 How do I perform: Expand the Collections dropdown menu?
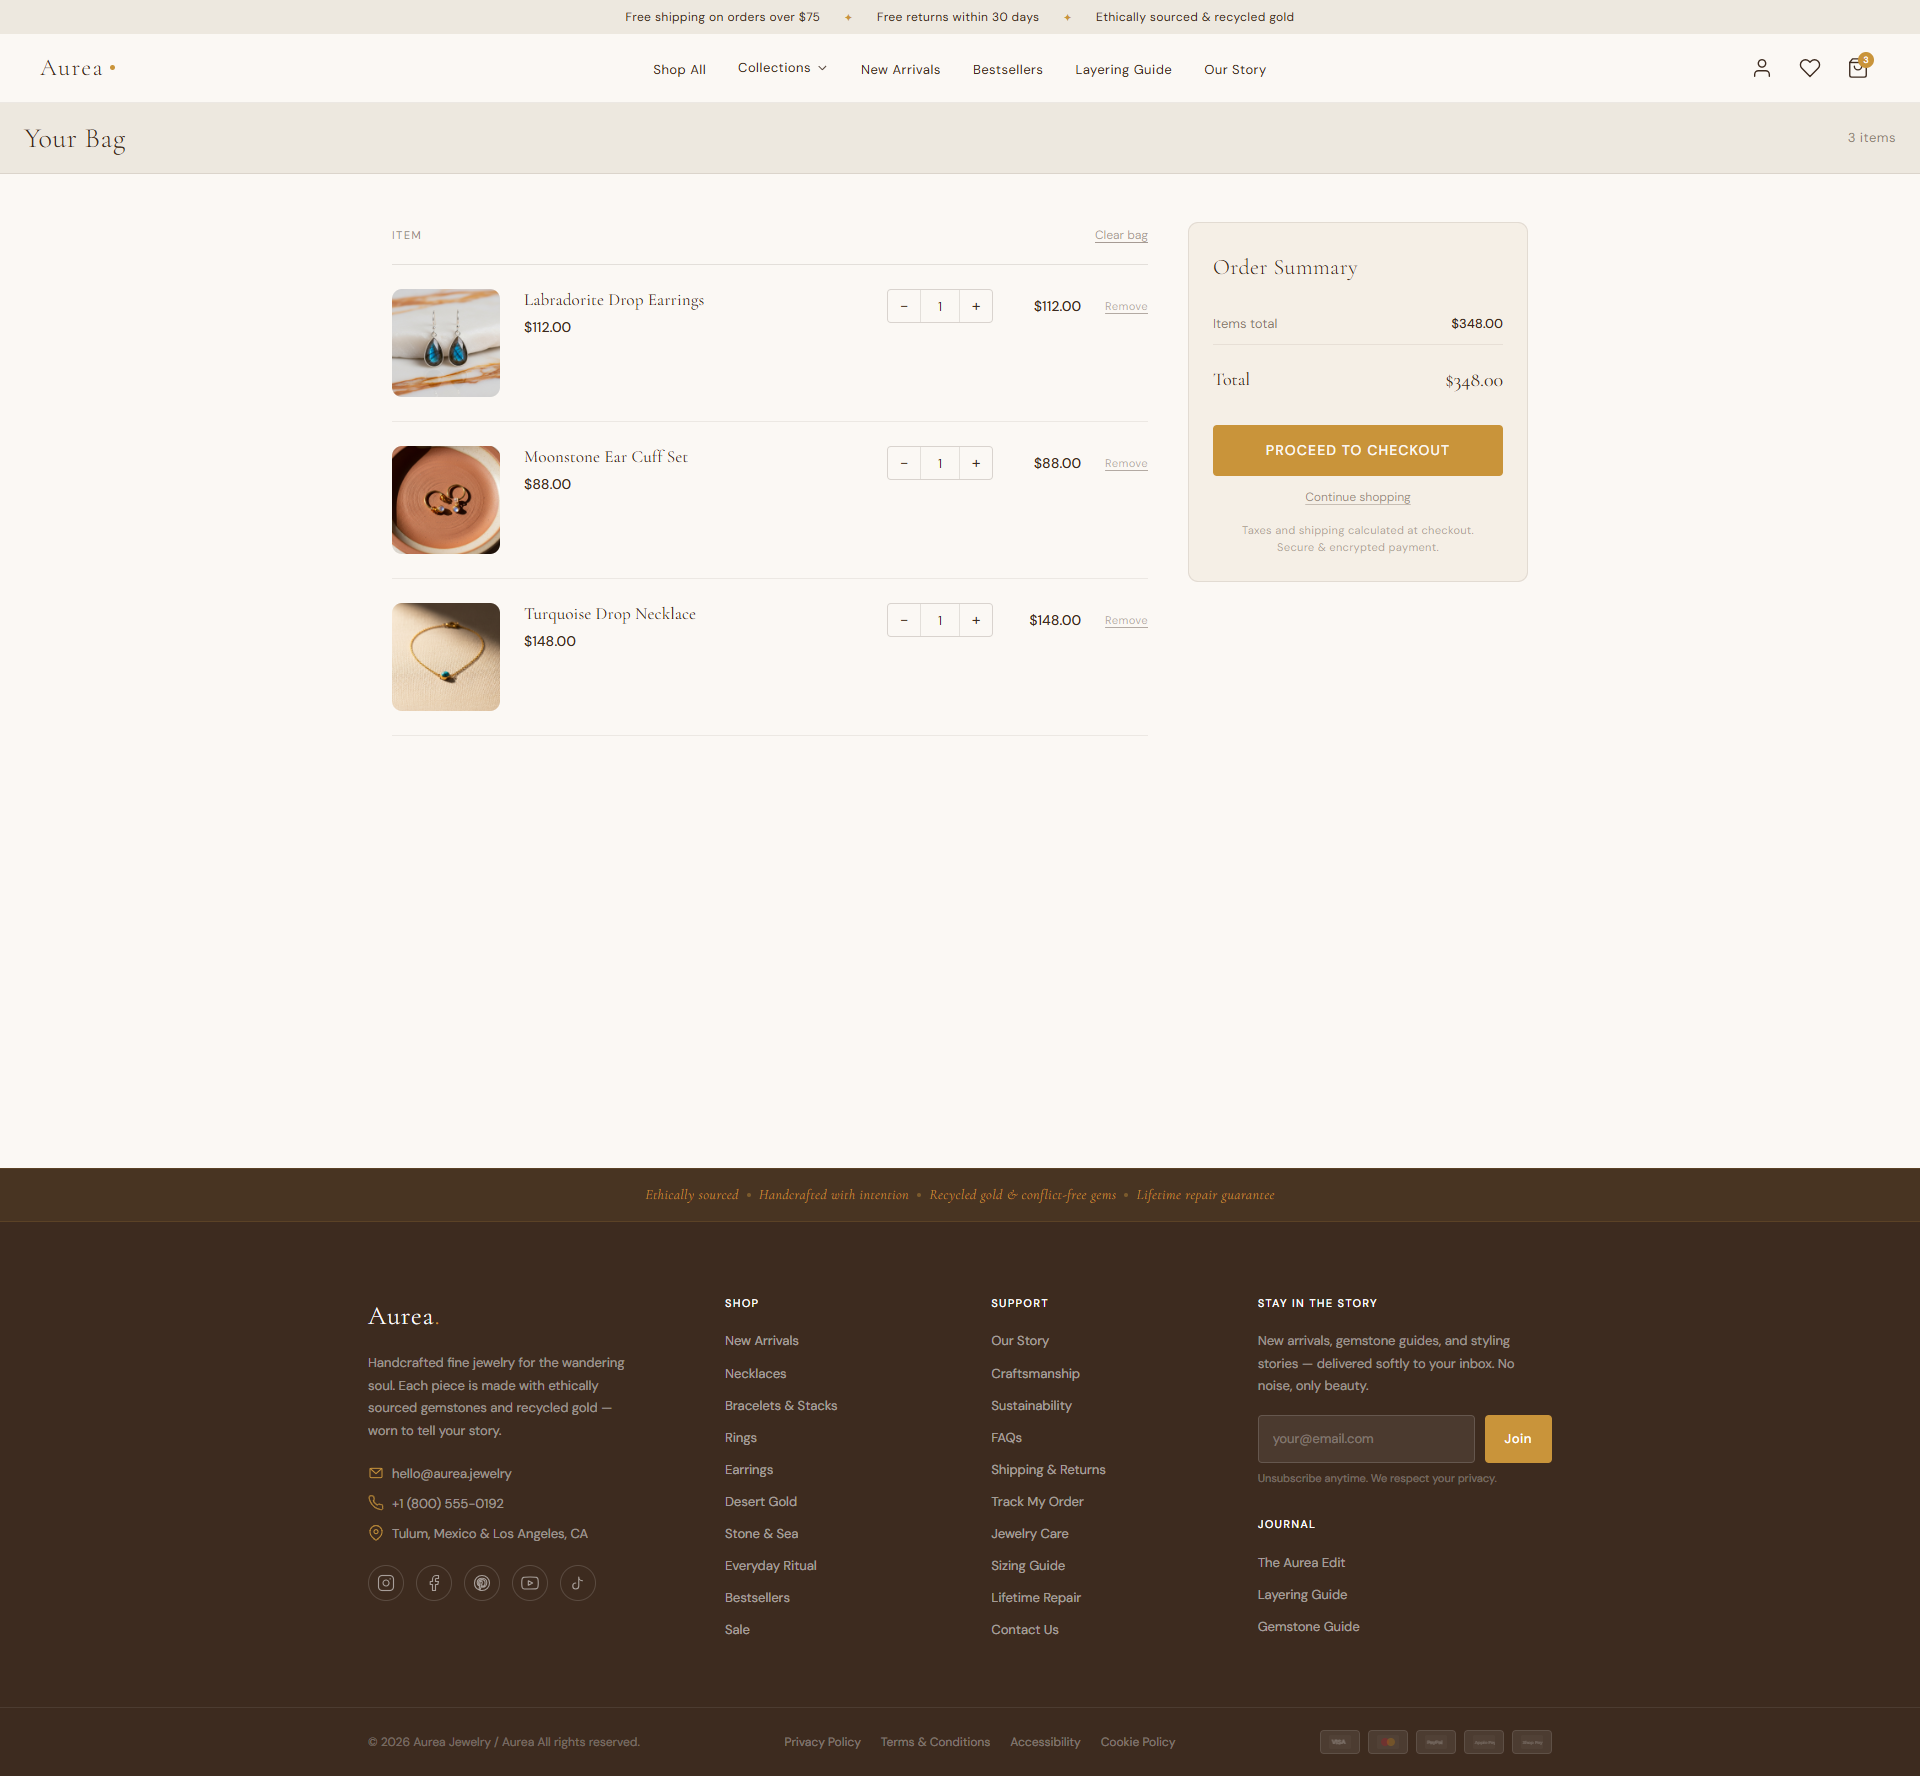(x=783, y=68)
